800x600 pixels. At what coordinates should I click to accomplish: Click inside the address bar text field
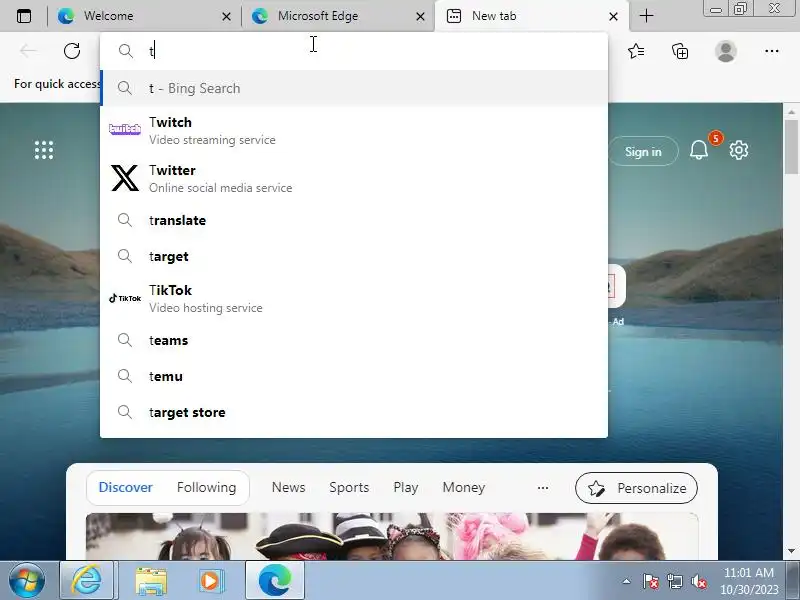(x=354, y=51)
